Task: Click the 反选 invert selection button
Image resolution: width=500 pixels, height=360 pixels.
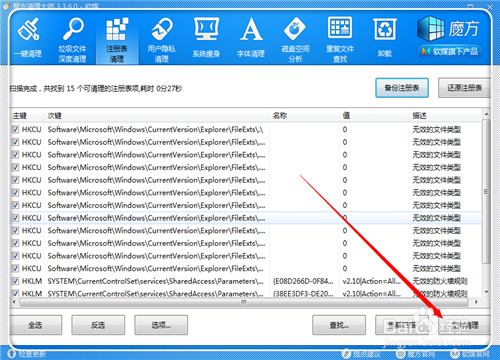Action: click(x=98, y=325)
